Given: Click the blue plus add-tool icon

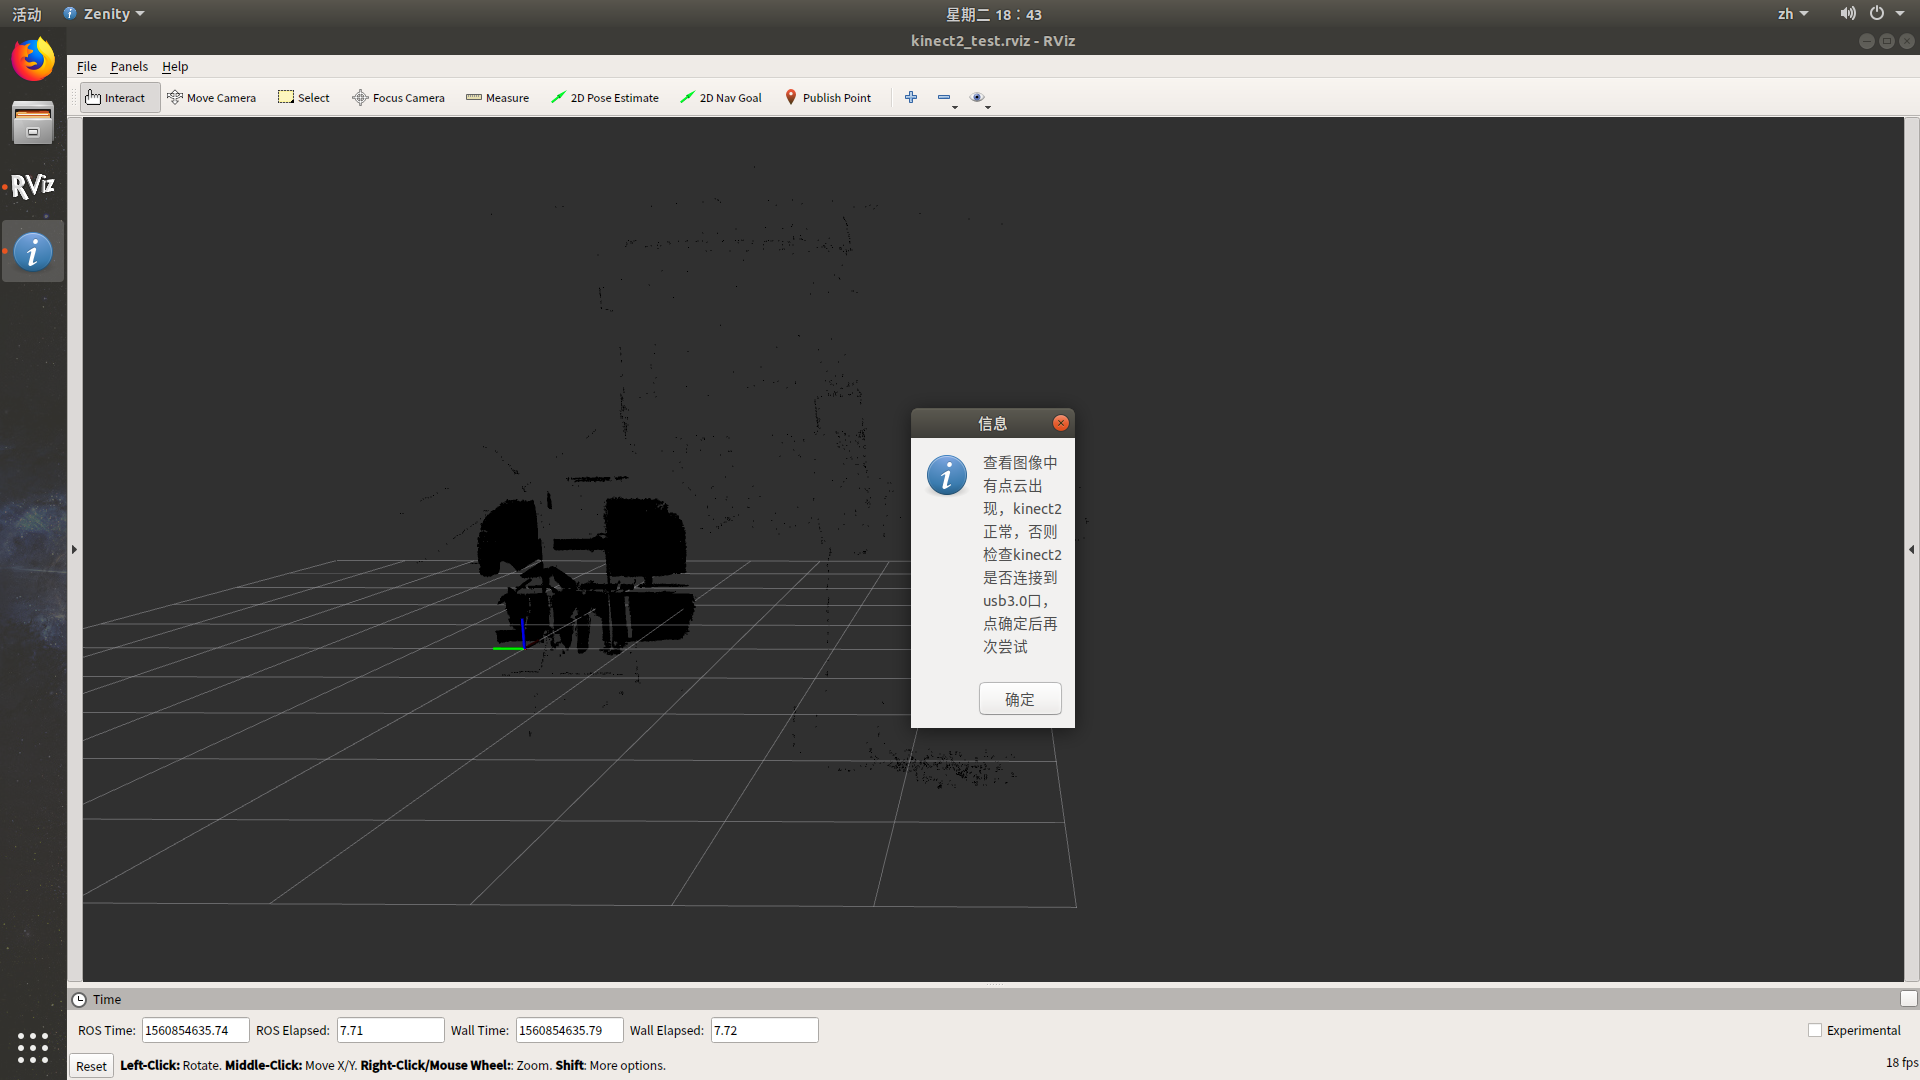Looking at the screenshot, I should (x=911, y=98).
